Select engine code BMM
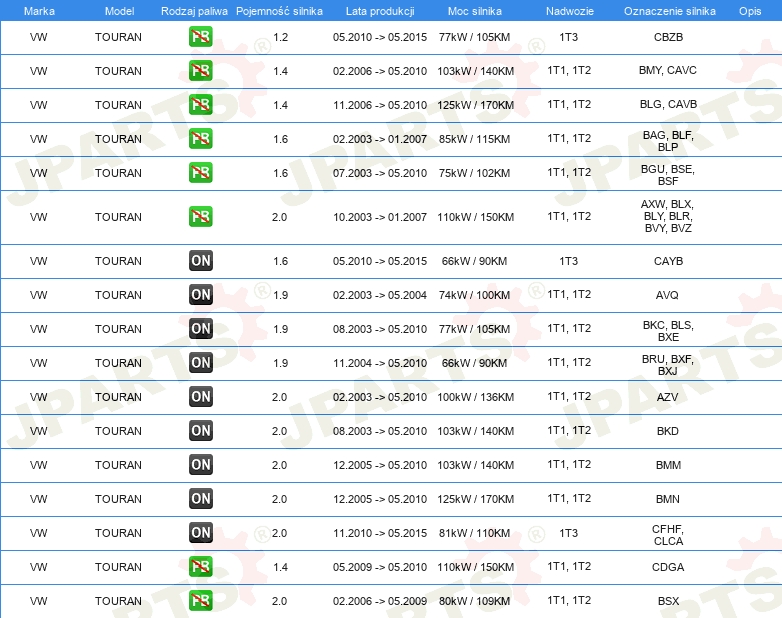Image resolution: width=782 pixels, height=618 pixels. [x=668, y=465]
